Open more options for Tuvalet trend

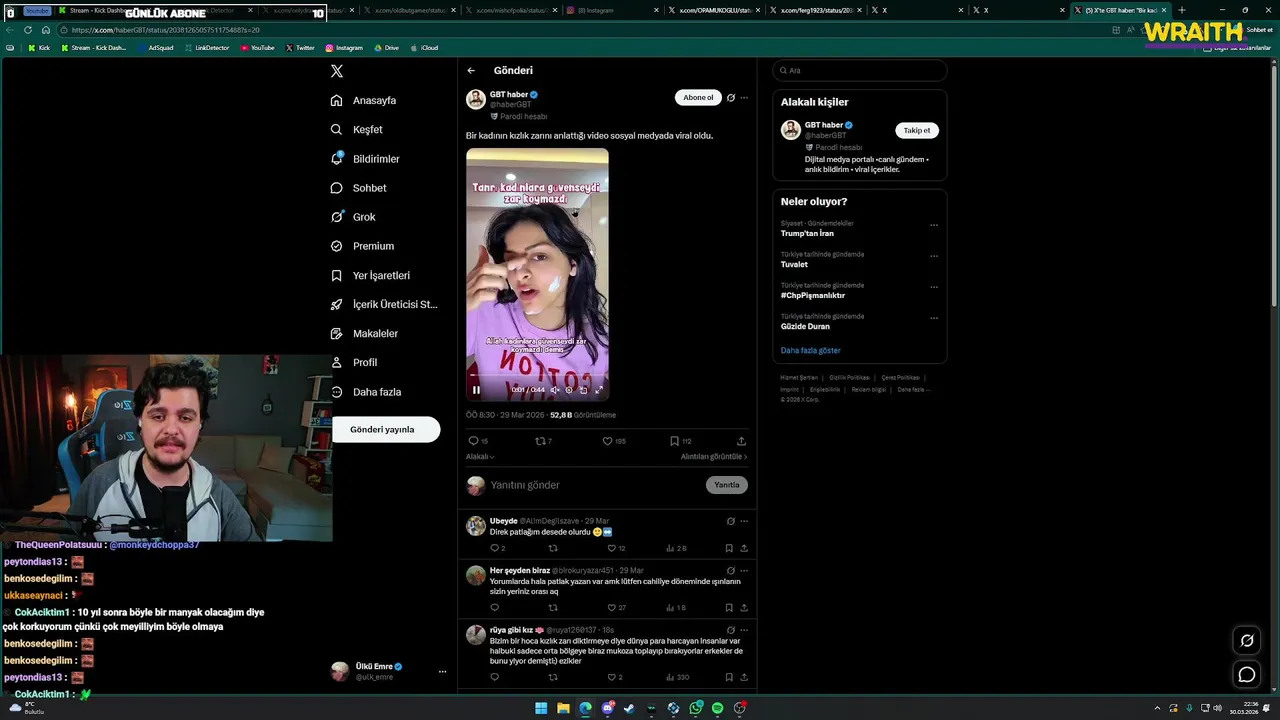pyautogui.click(x=934, y=256)
